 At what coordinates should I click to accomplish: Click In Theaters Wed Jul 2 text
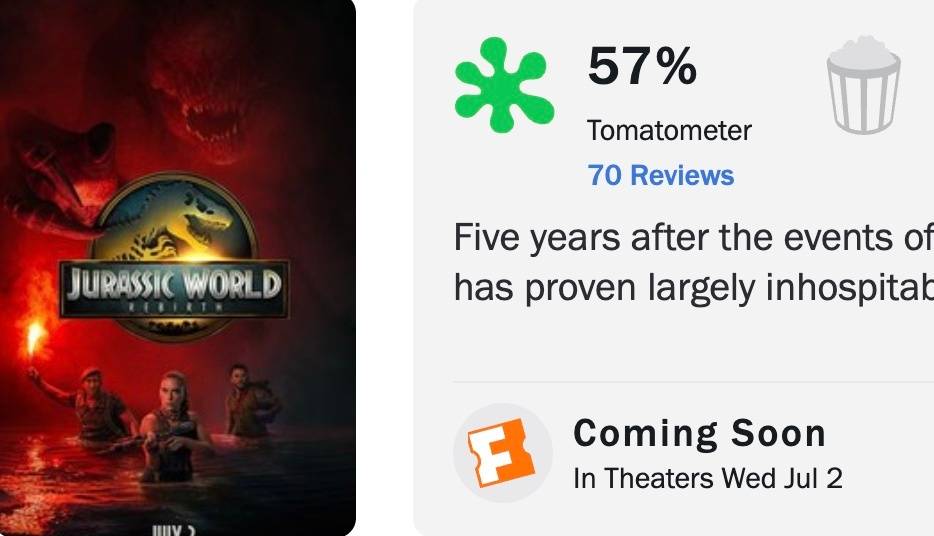tap(708, 478)
